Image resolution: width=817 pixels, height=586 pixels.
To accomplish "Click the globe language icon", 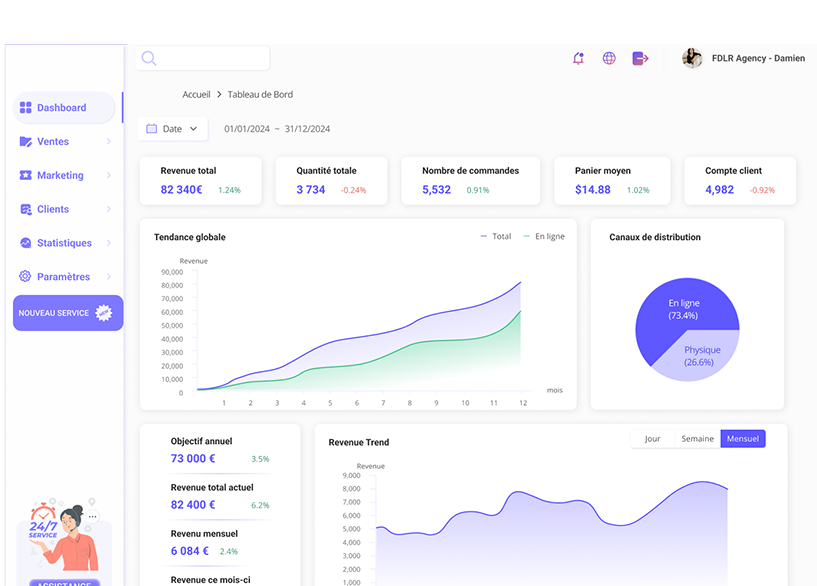I will (609, 58).
